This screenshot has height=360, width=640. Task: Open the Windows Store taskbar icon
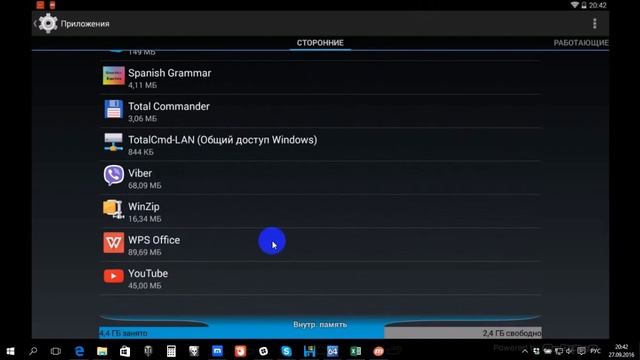[x=125, y=351]
